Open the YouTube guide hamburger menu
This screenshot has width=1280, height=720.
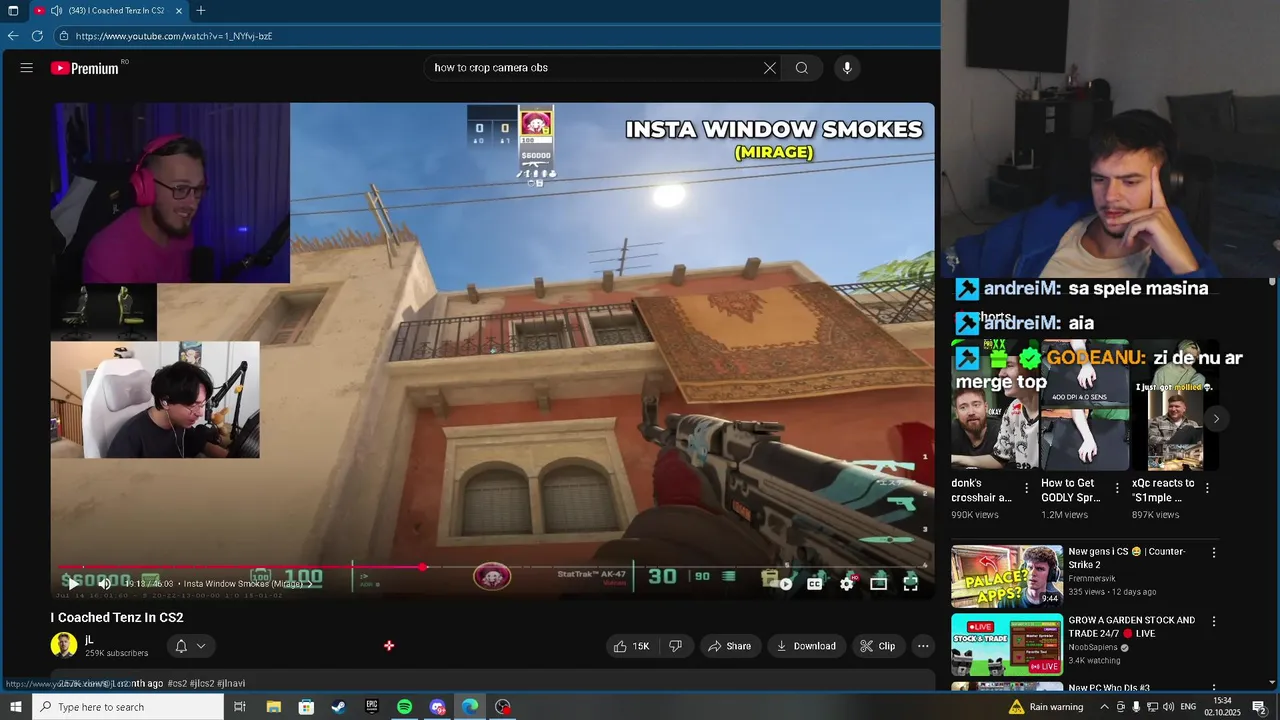27,68
